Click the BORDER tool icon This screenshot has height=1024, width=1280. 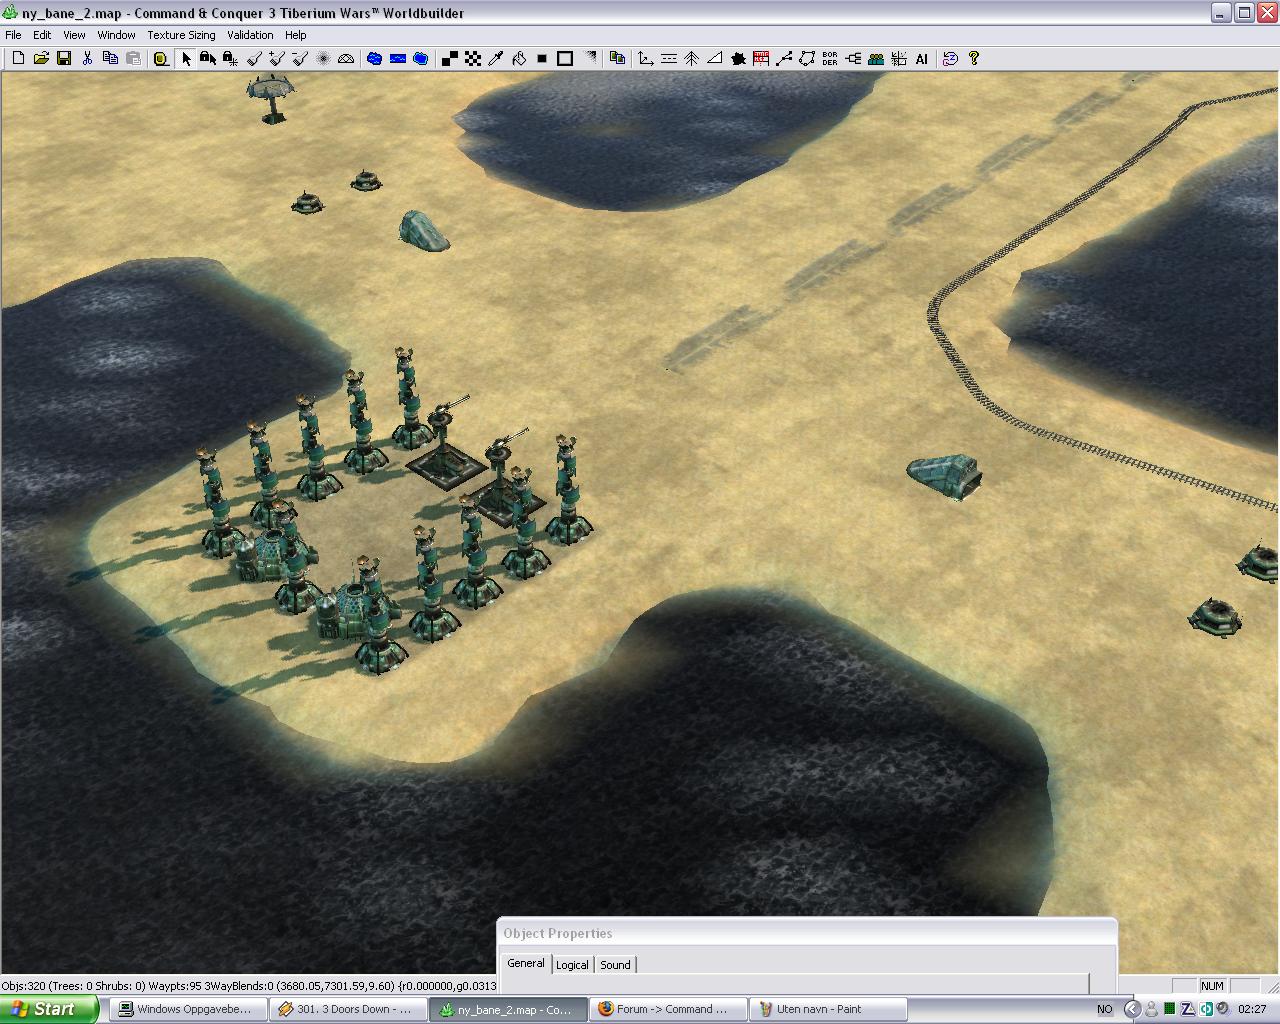point(830,59)
